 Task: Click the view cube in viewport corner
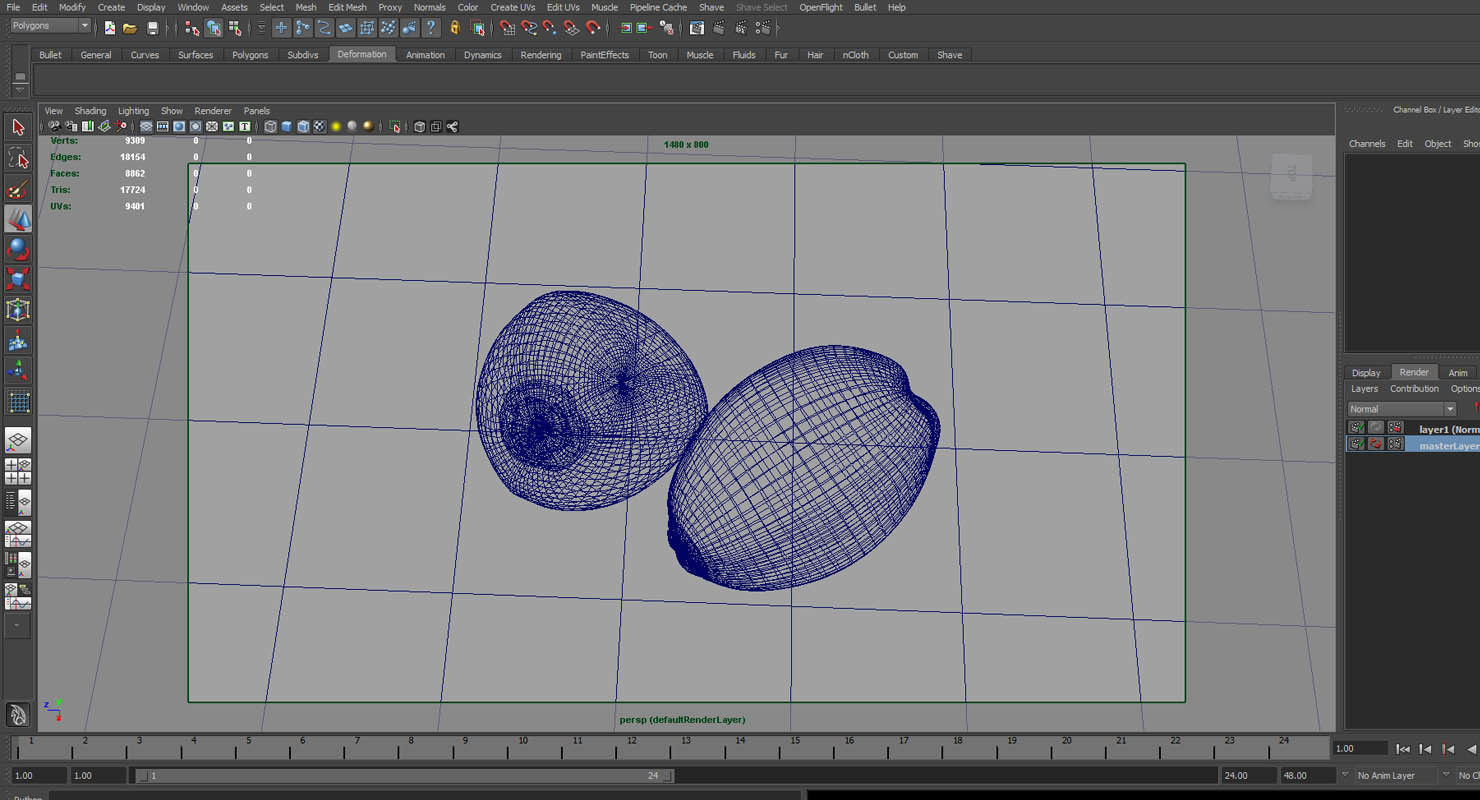(1291, 177)
